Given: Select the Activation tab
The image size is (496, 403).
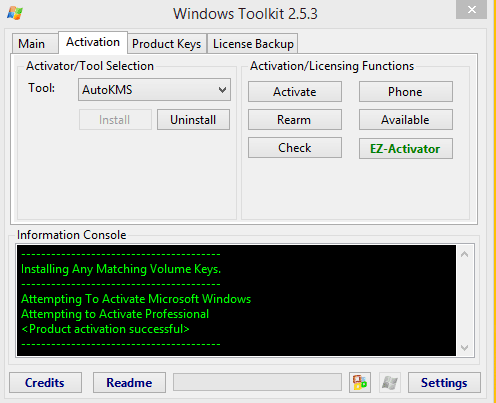Looking at the screenshot, I should tap(93, 42).
